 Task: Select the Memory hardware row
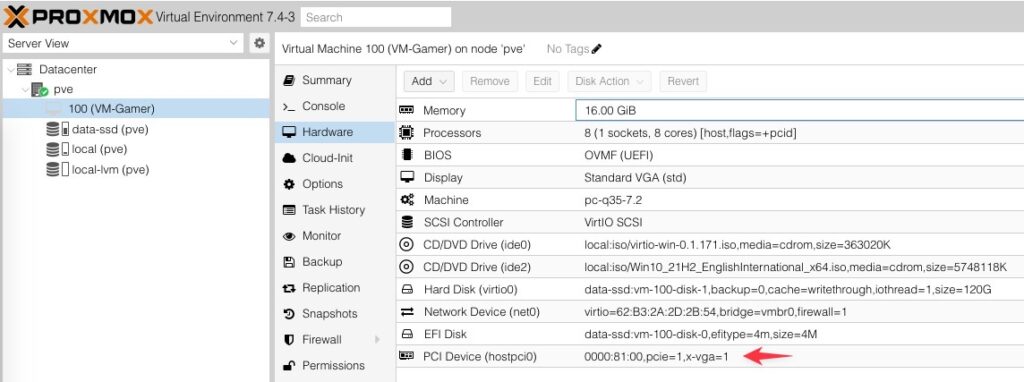tap(710, 110)
